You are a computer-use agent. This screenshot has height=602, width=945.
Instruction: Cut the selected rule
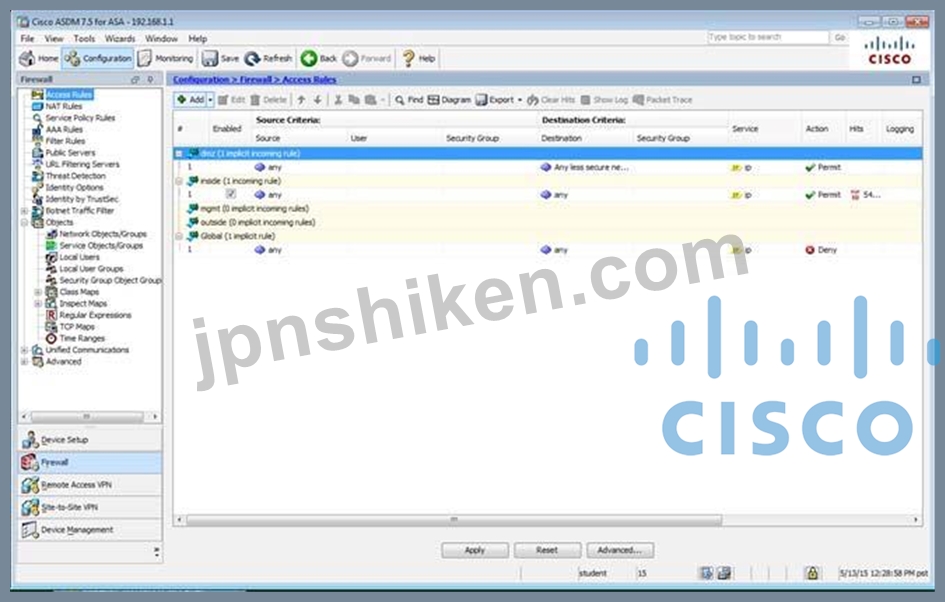338,99
